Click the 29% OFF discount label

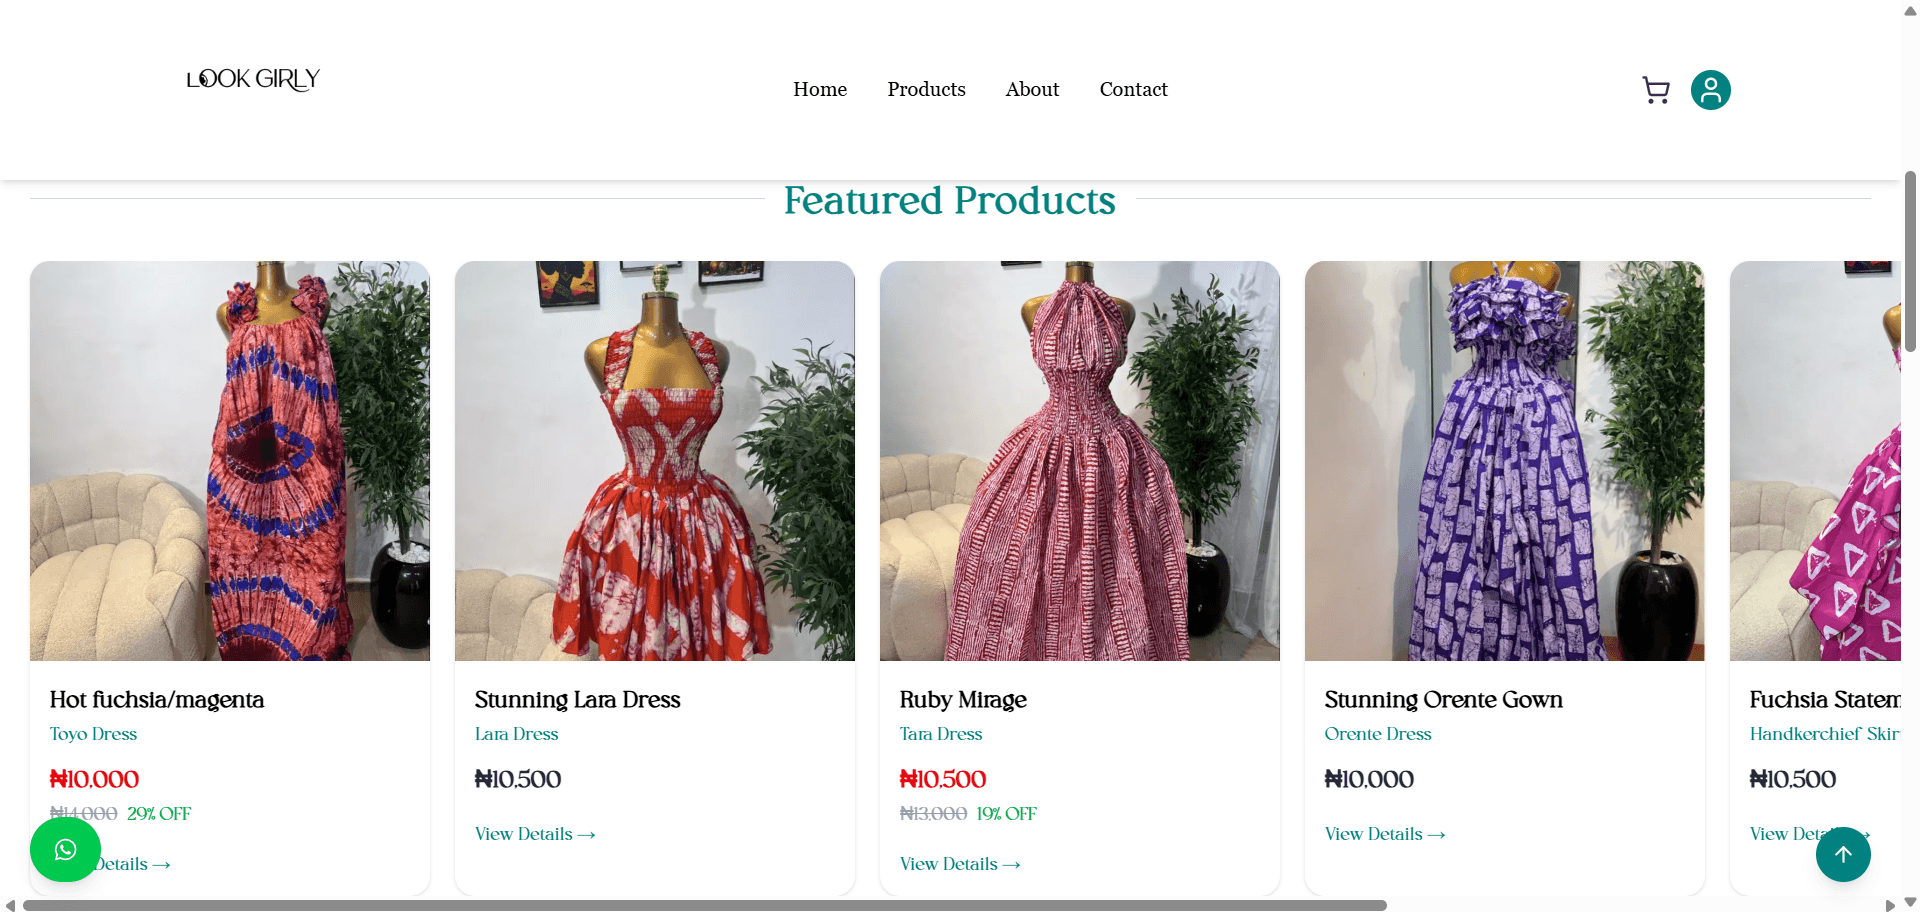pos(159,814)
